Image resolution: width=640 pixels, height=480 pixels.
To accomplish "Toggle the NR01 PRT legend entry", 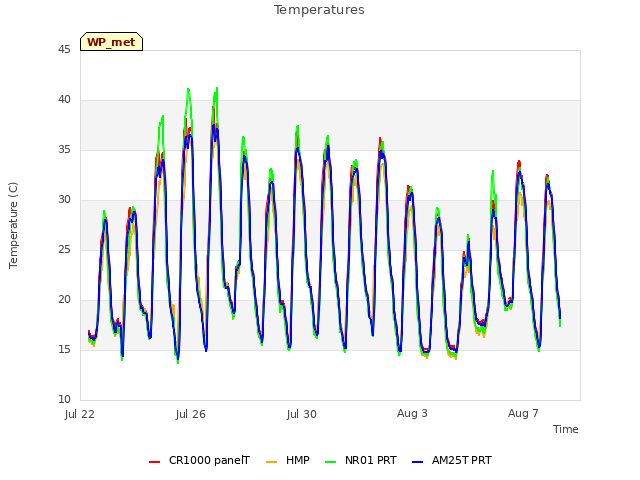I will pos(361,460).
